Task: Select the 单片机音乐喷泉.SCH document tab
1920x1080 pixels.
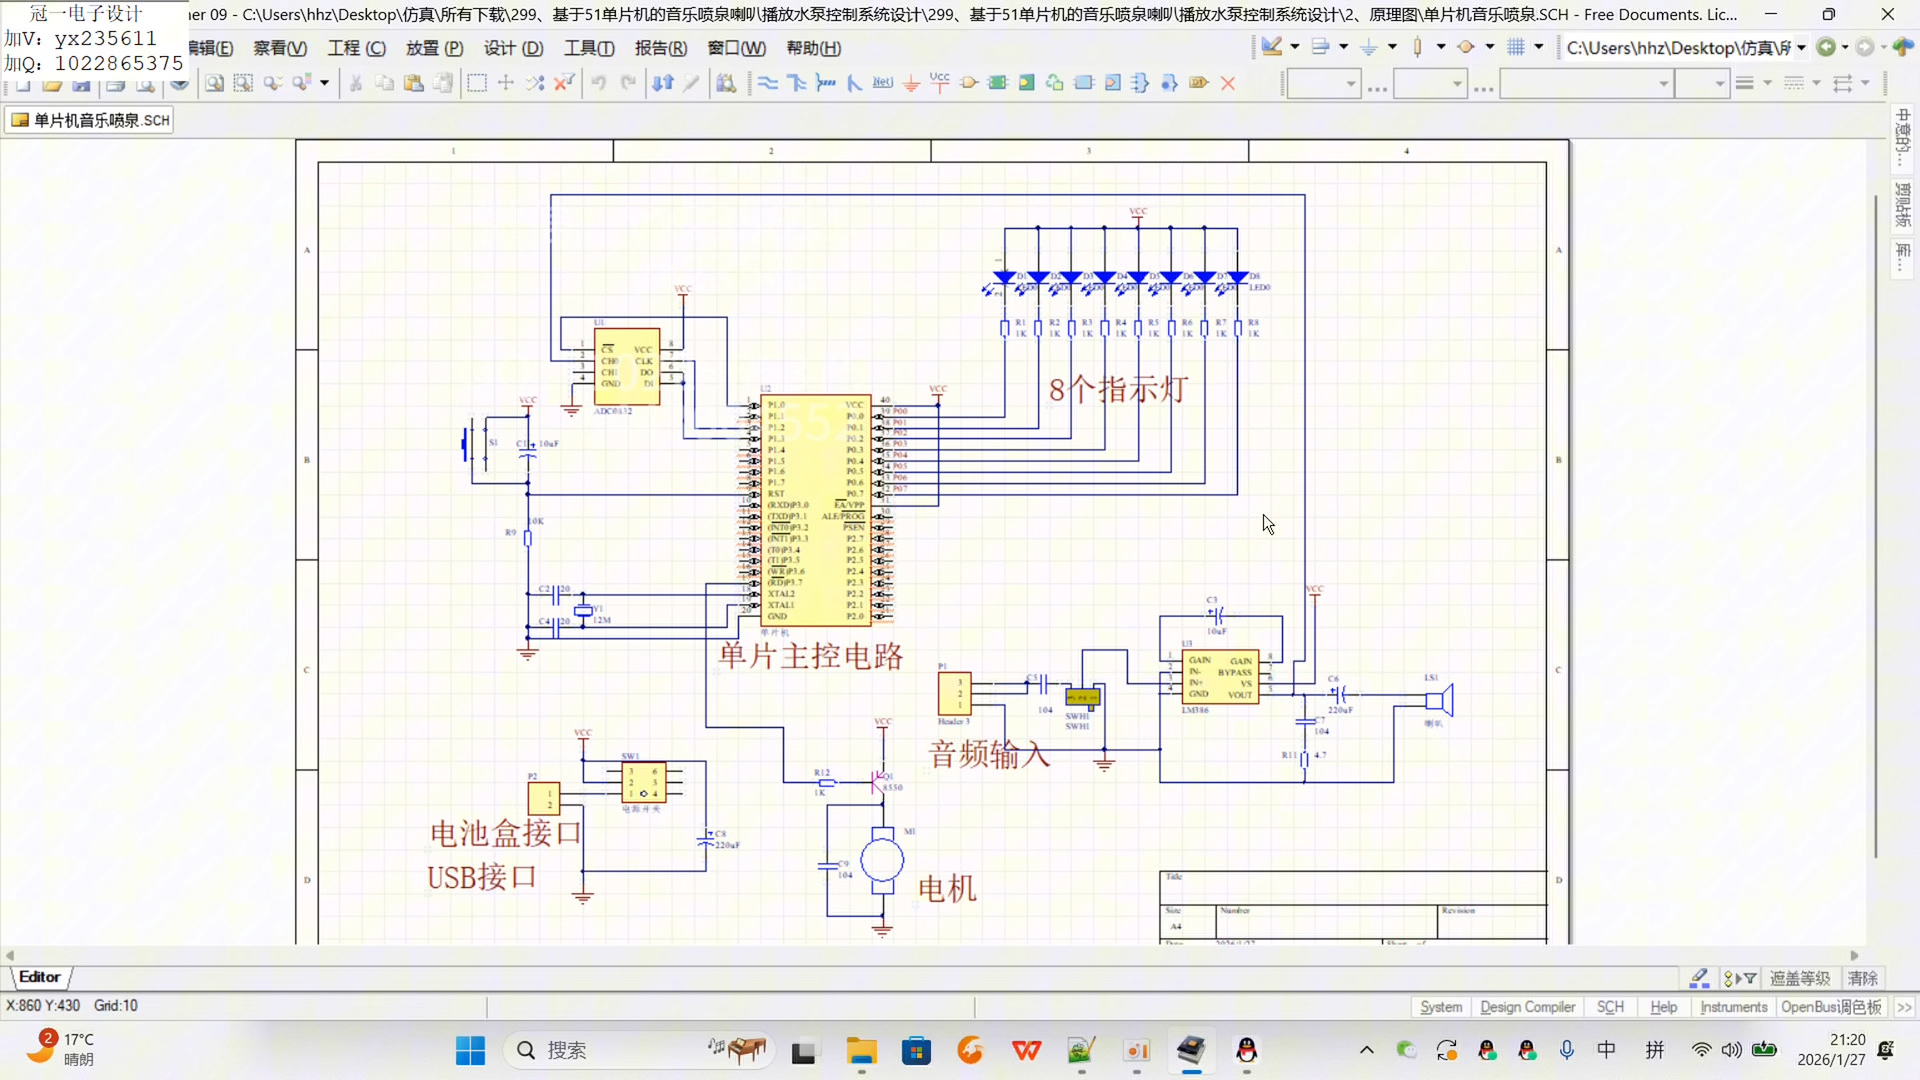Action: (x=90, y=120)
